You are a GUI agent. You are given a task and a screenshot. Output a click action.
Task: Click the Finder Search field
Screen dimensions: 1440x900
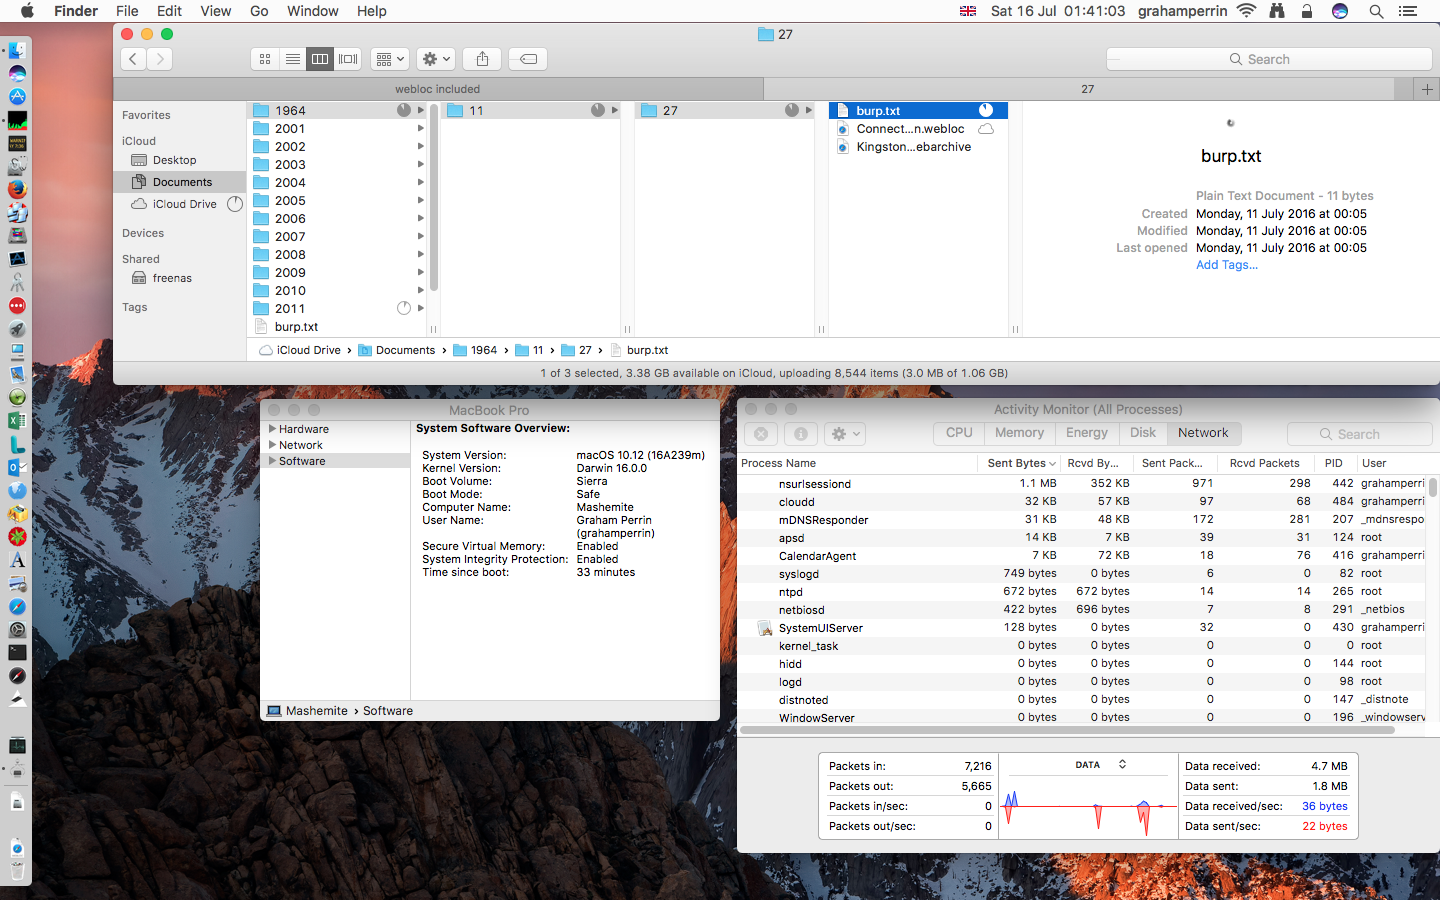1269,59
